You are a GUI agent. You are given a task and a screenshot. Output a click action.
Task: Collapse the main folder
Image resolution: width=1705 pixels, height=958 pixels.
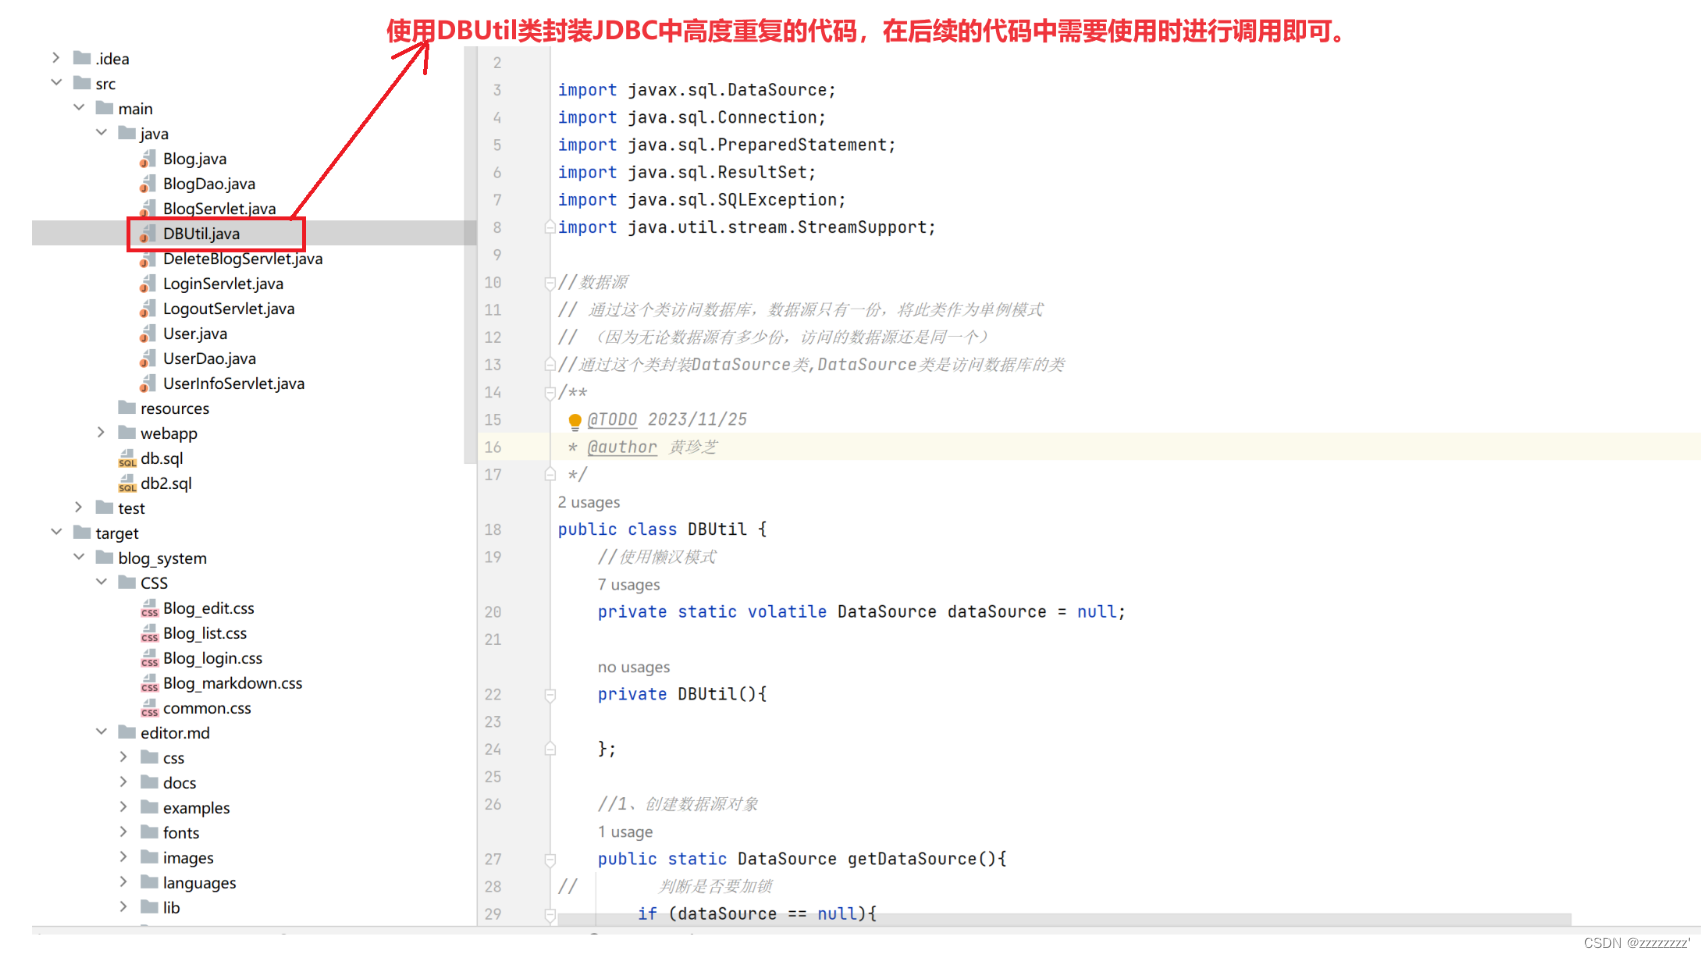click(79, 108)
